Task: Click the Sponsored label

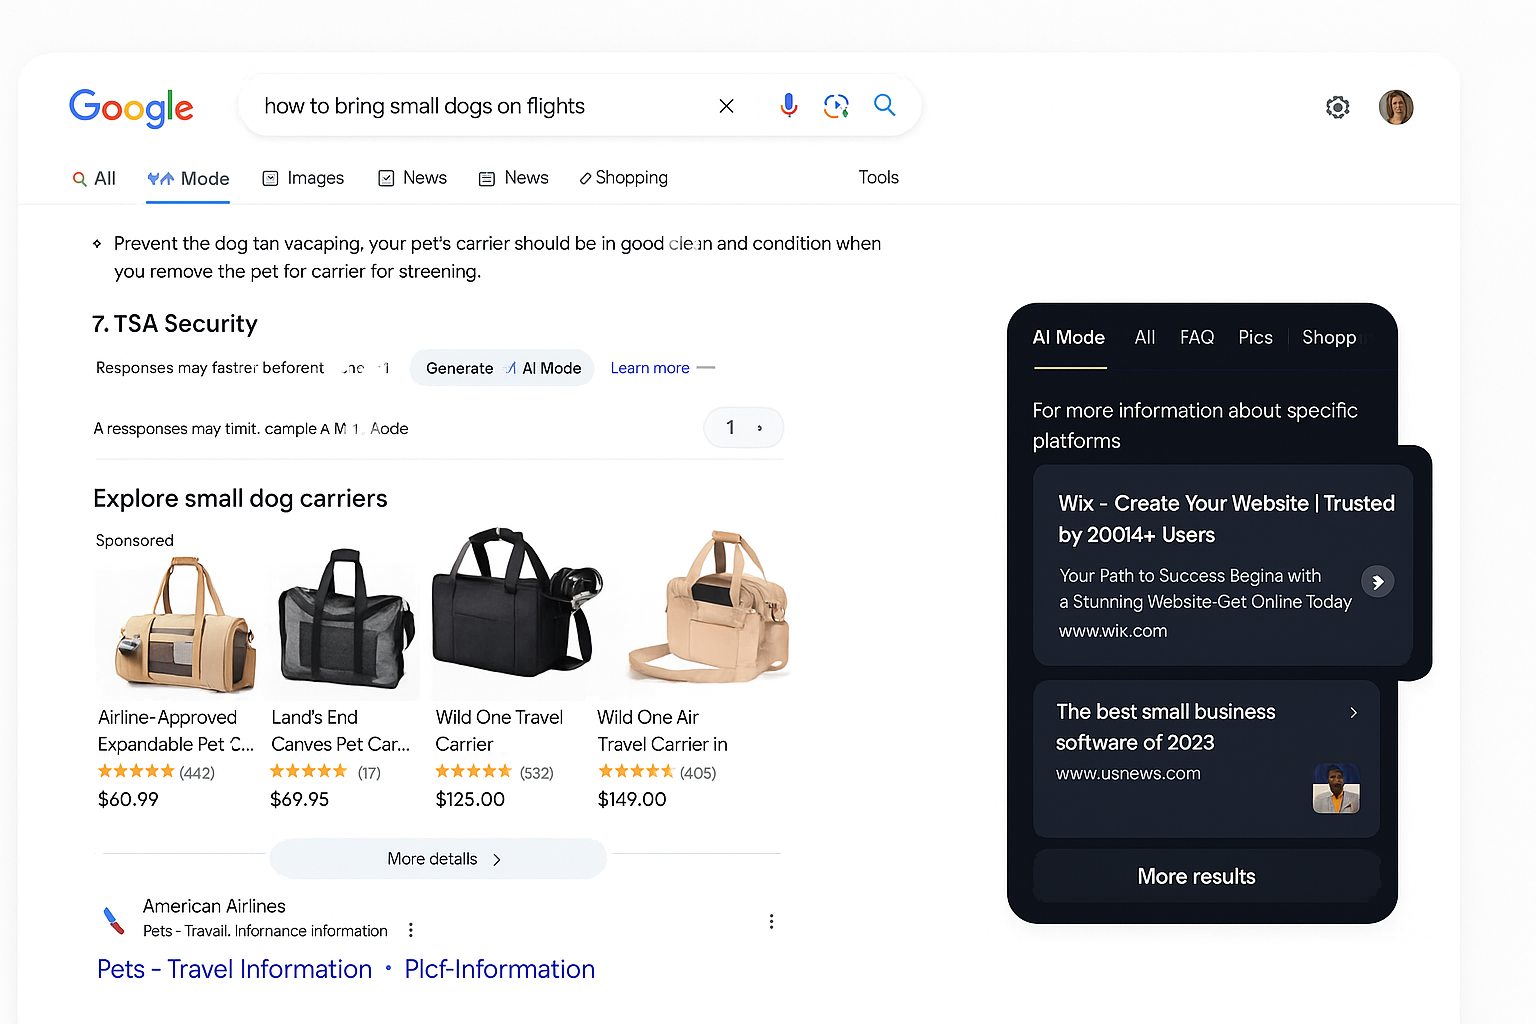Action: click(135, 540)
